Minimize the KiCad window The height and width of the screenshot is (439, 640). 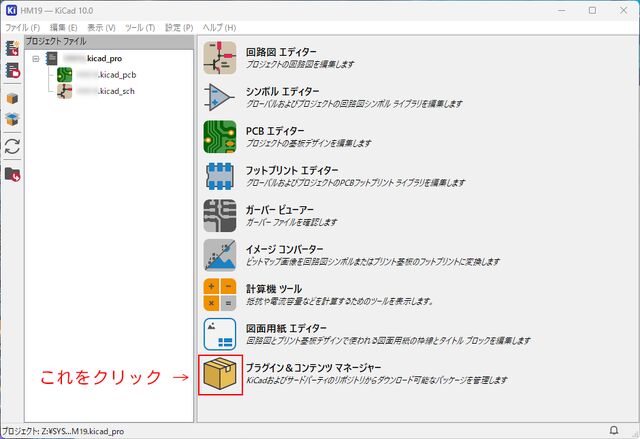click(x=562, y=10)
